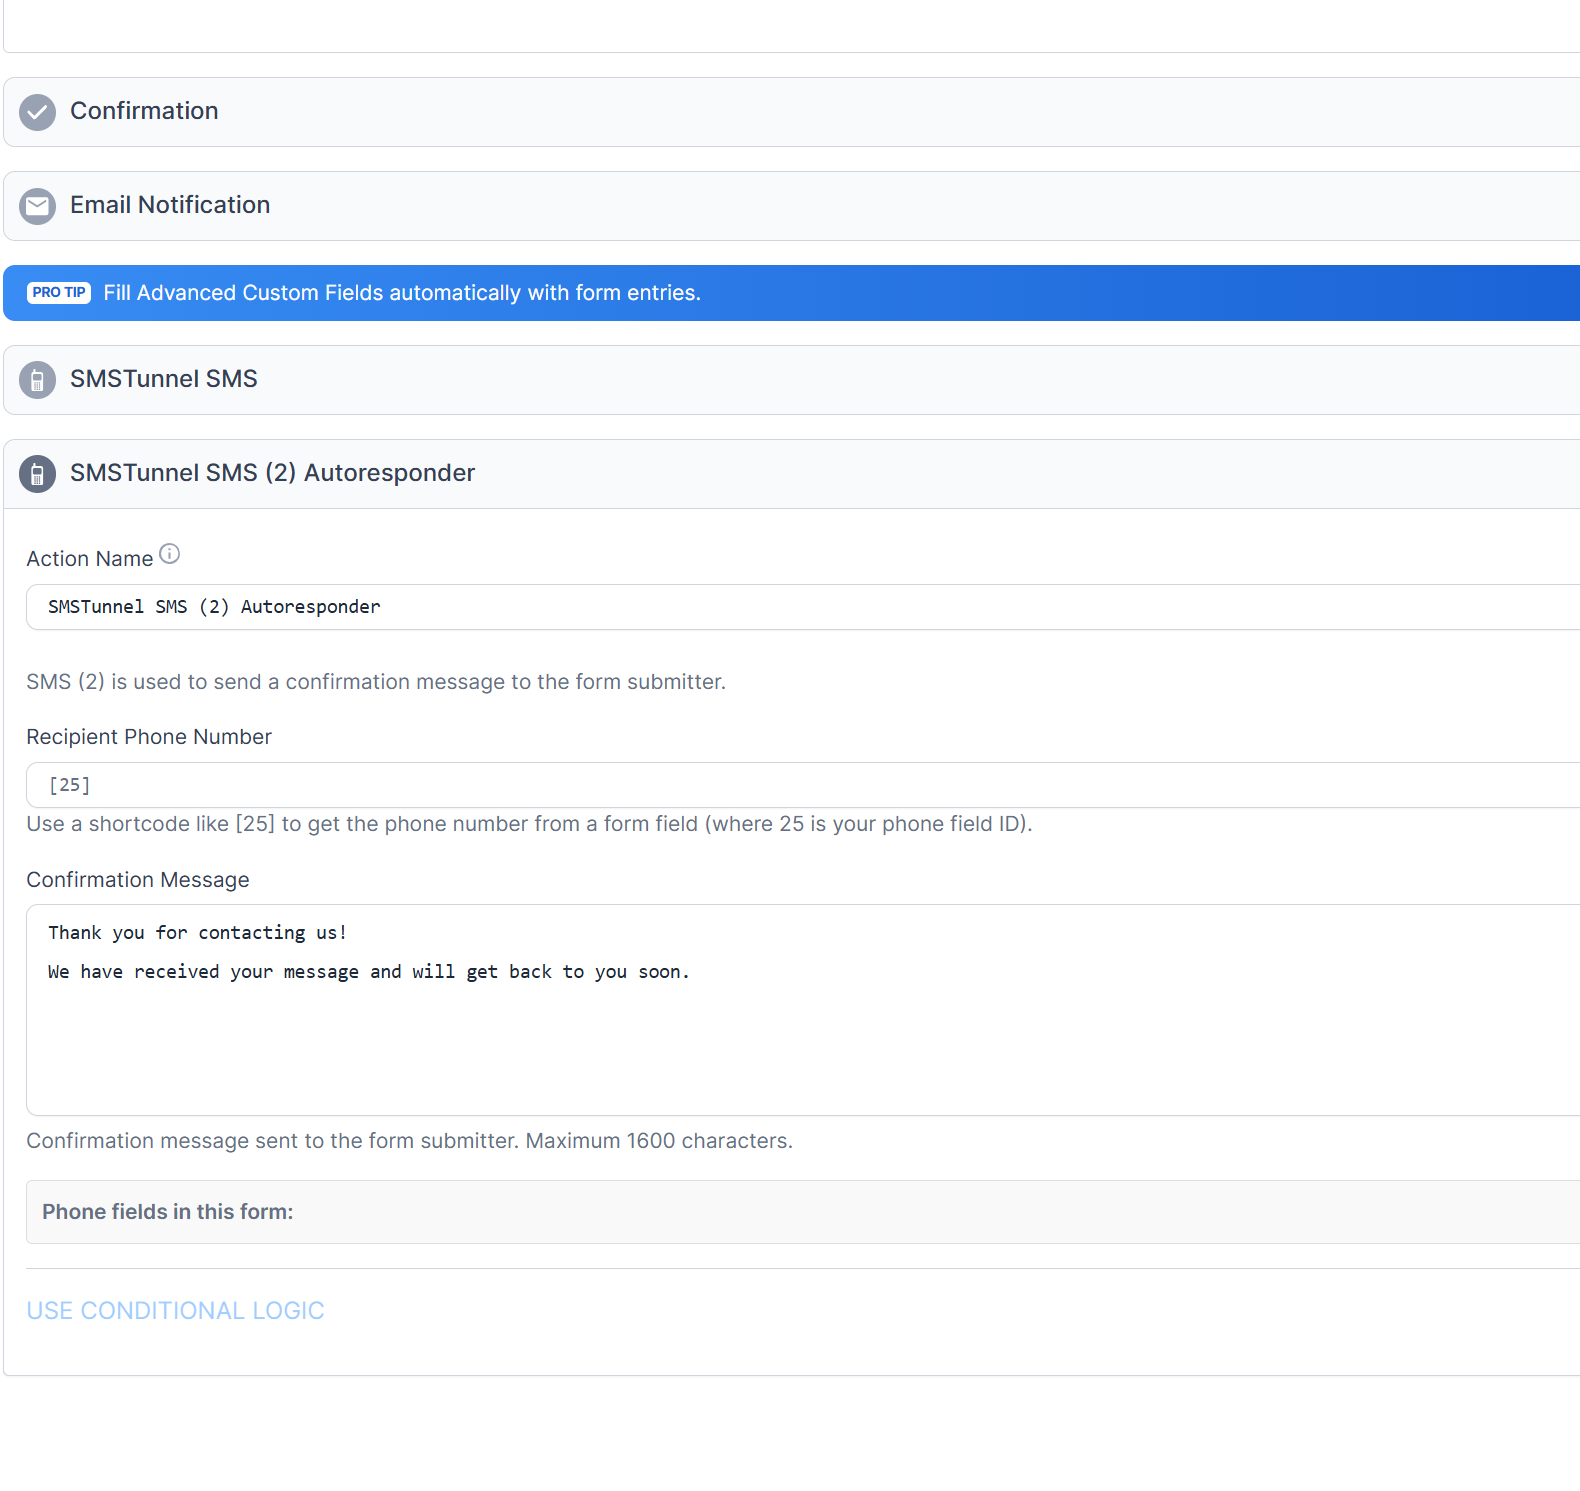Focus the Recipient Phone Number field
Screen dimensions: 1580x1491
[803, 785]
